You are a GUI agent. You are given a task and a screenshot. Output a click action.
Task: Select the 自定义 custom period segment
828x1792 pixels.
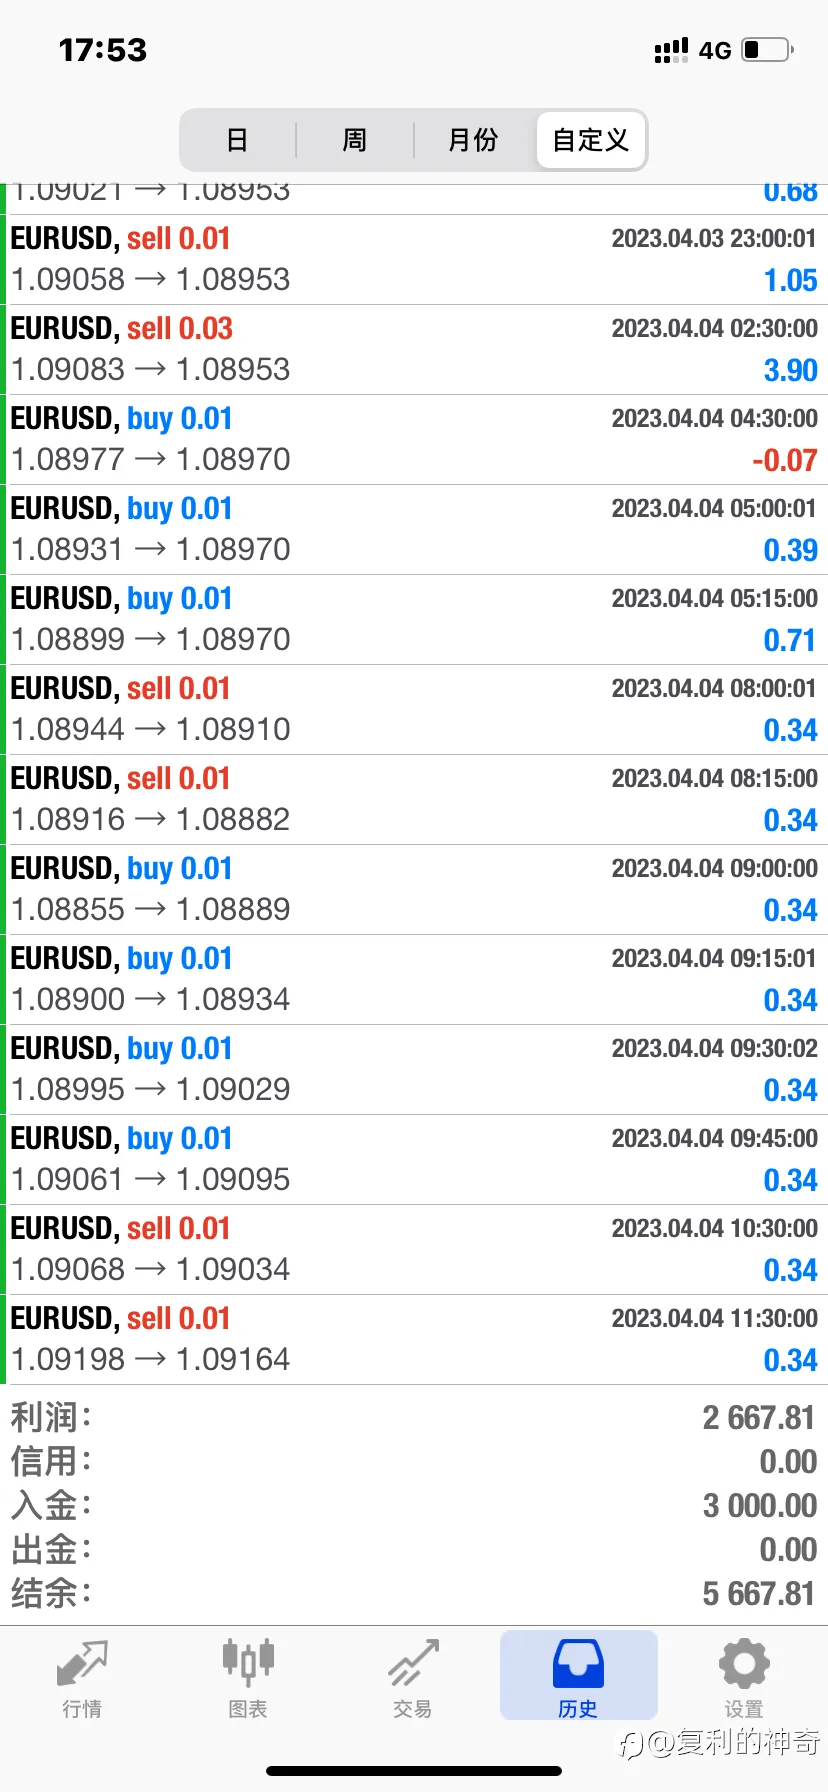tap(591, 140)
